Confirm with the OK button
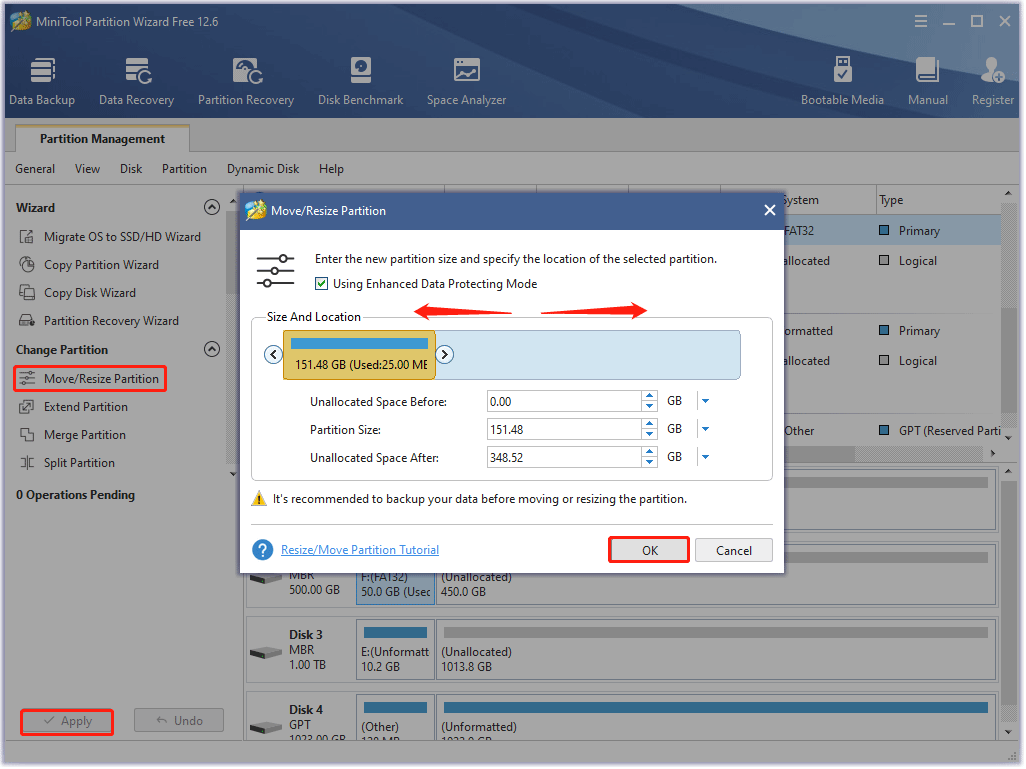Screen dimensions: 1026x769 [x=650, y=551]
